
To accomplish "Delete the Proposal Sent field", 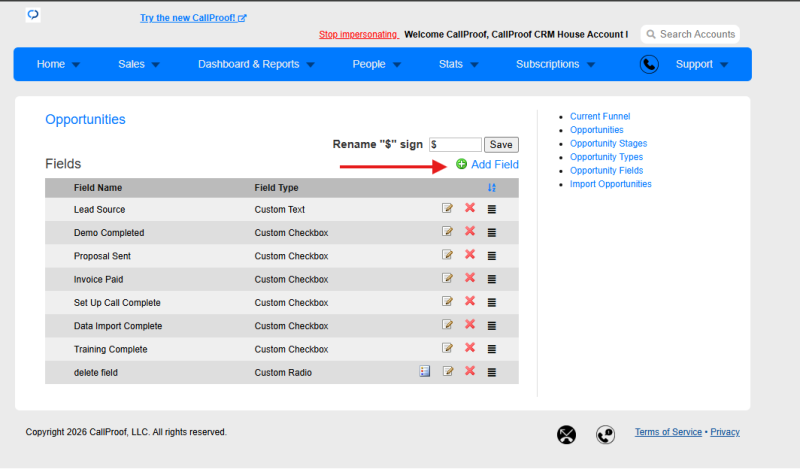I will (470, 254).
